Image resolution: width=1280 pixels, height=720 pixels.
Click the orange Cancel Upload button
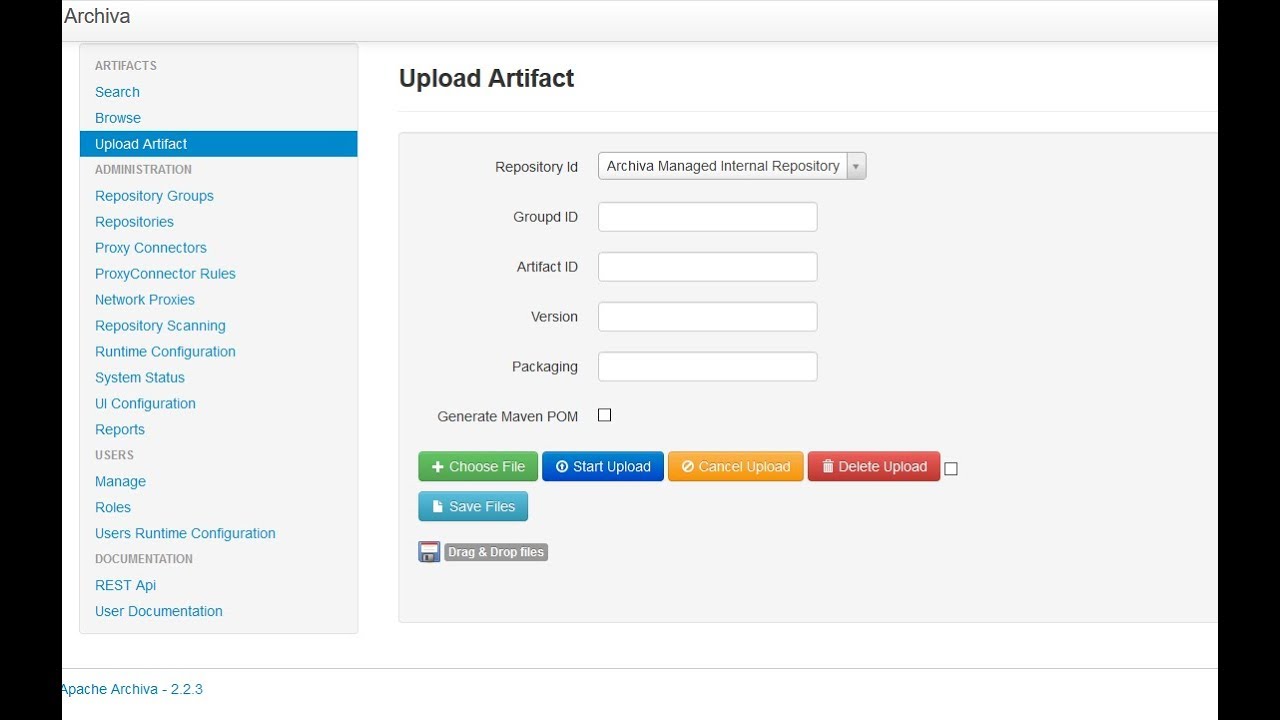[736, 466]
